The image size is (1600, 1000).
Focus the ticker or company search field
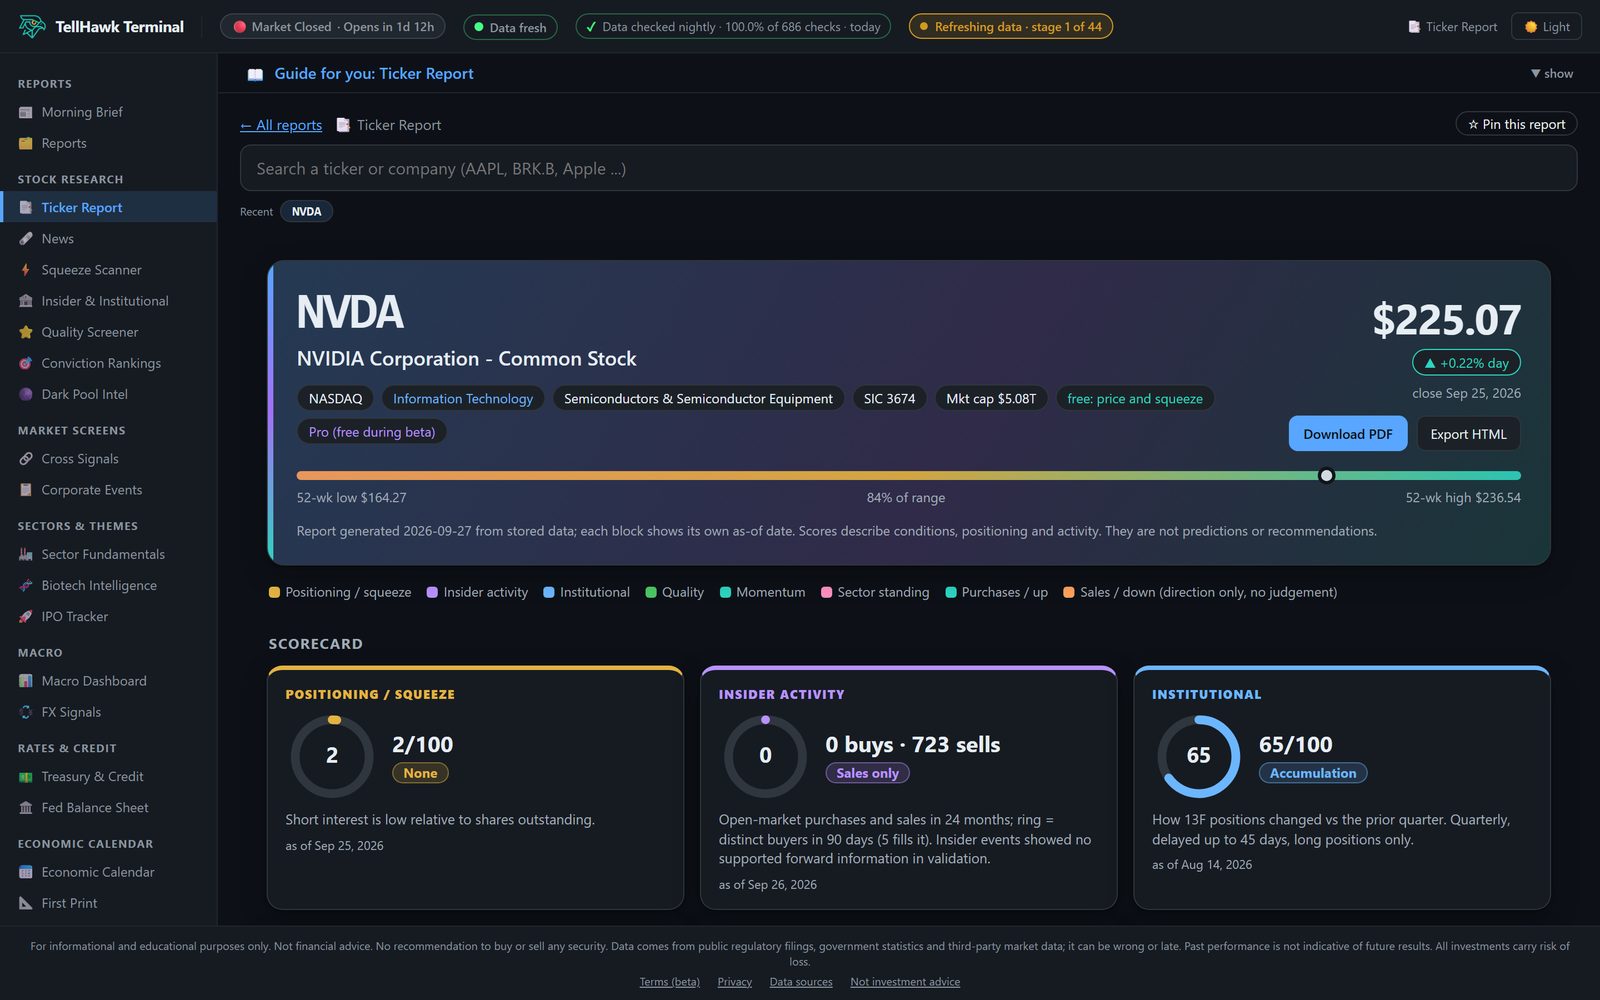tap(908, 168)
